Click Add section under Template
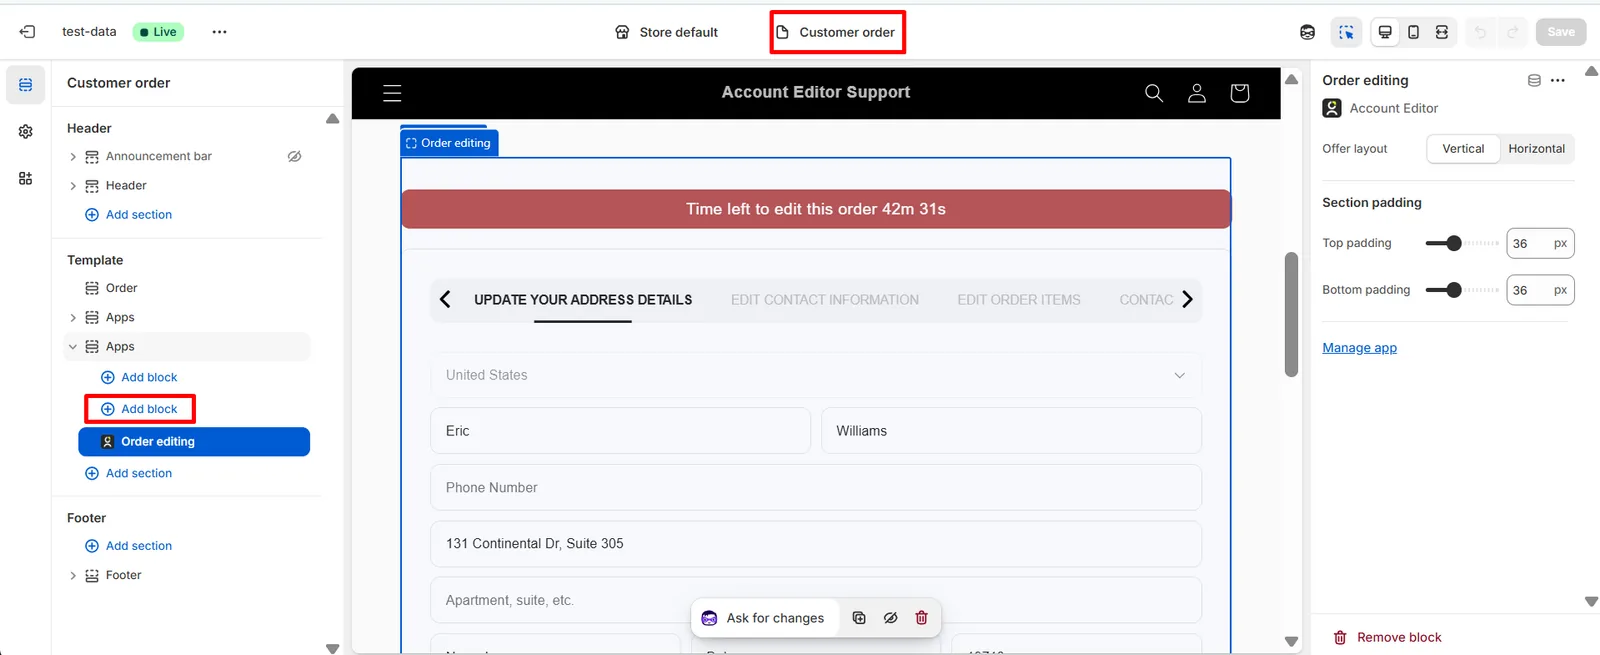This screenshot has width=1600, height=655. coord(129,473)
